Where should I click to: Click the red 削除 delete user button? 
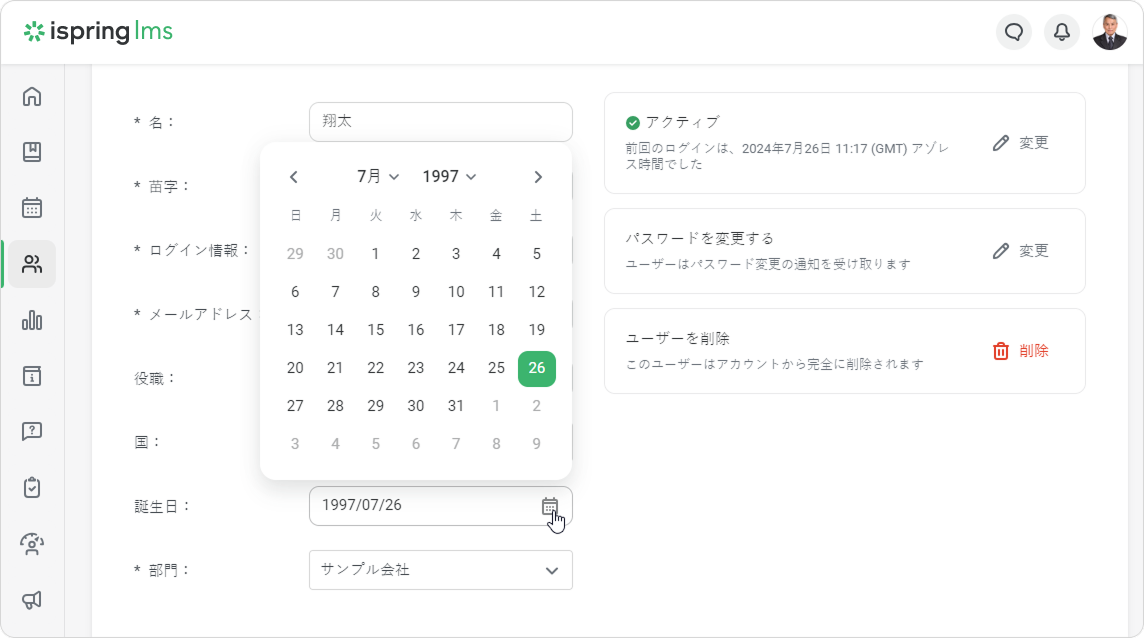pos(1021,351)
